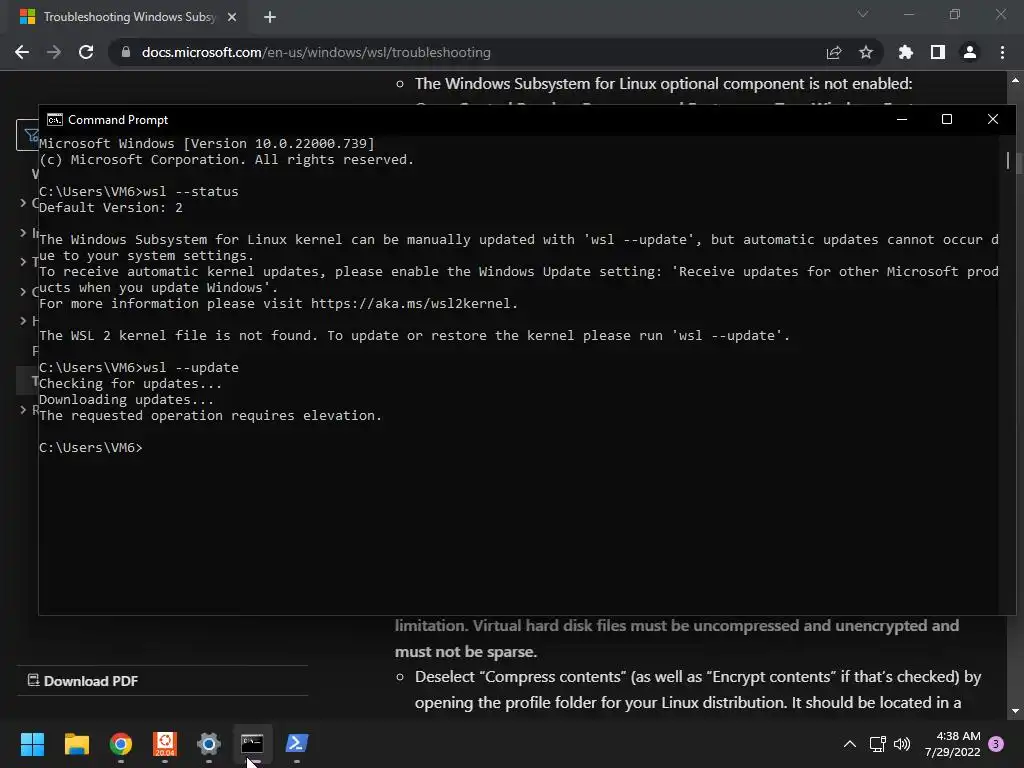Toggle the Chrome side panel icon
The image size is (1024, 768).
point(938,52)
